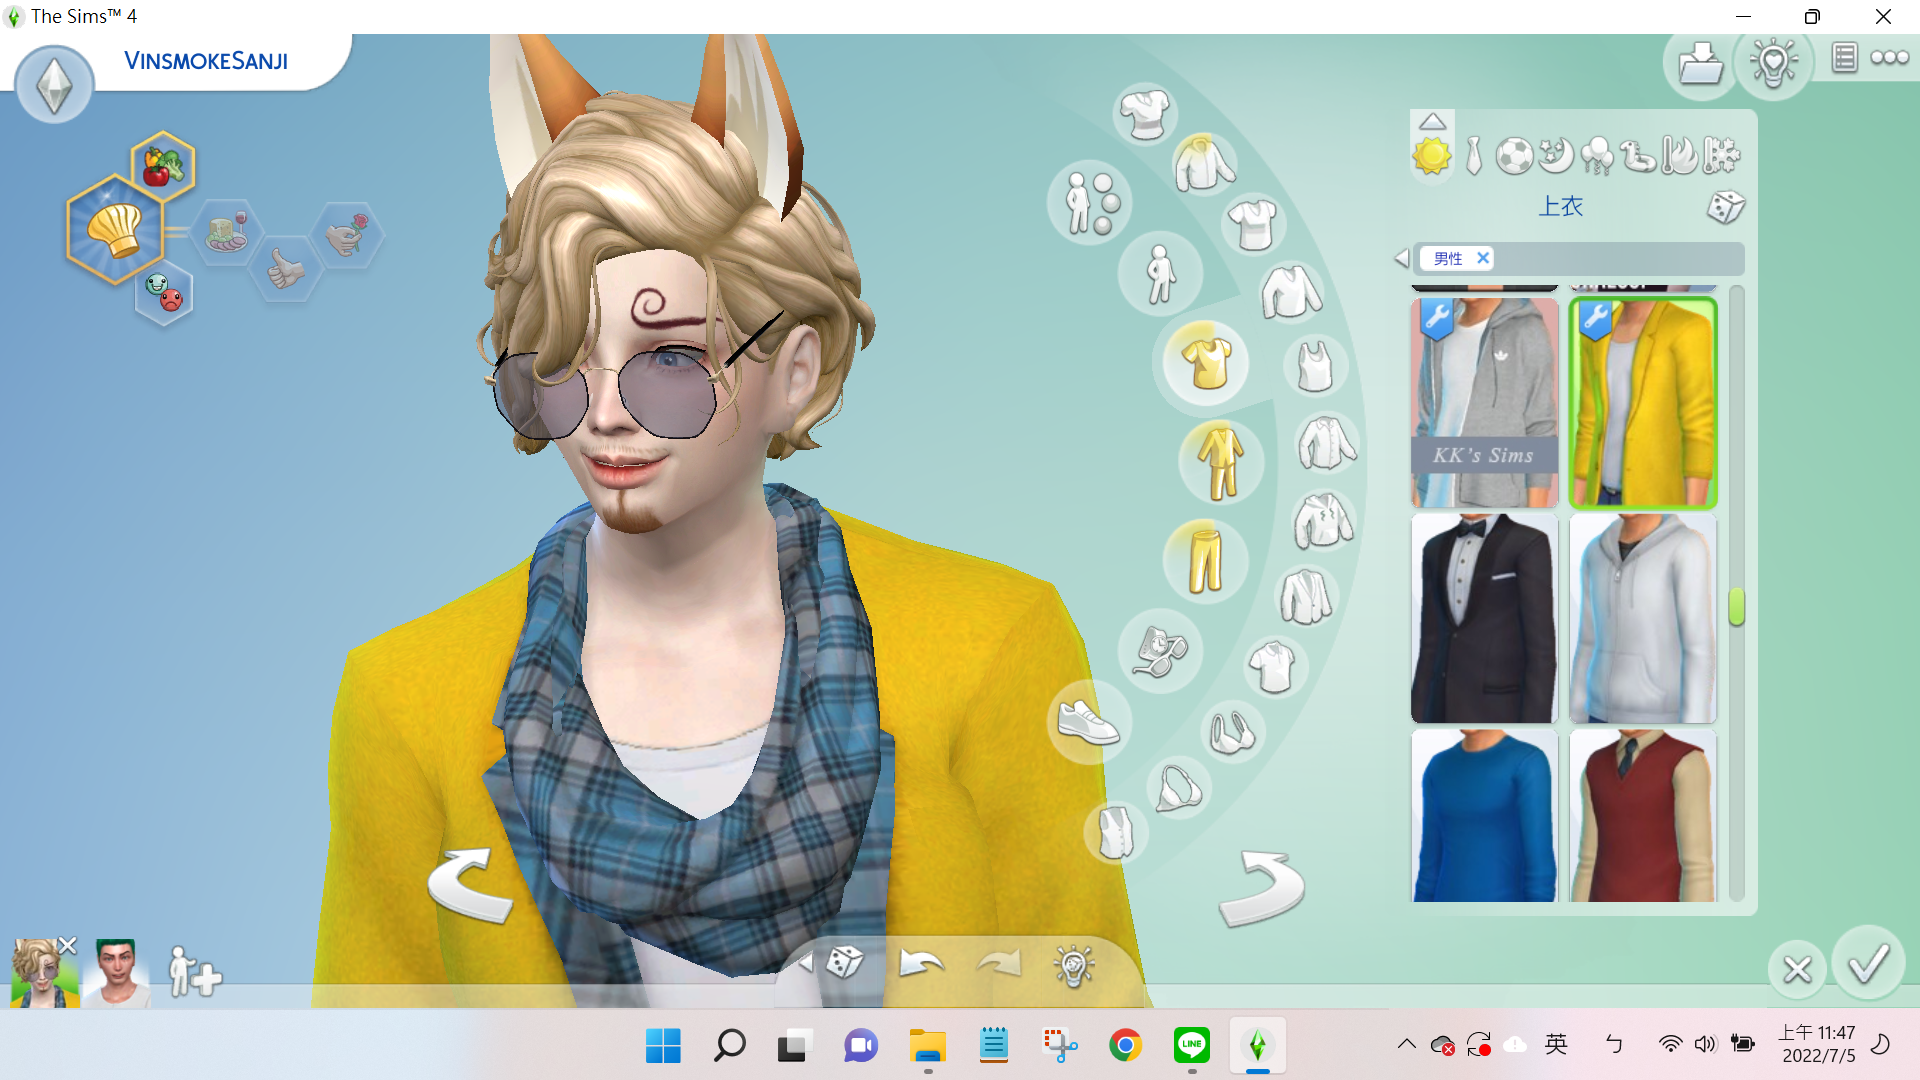1920x1080 pixels.
Task: Open the sunglasses and watch accessories category
Action: tap(1160, 651)
